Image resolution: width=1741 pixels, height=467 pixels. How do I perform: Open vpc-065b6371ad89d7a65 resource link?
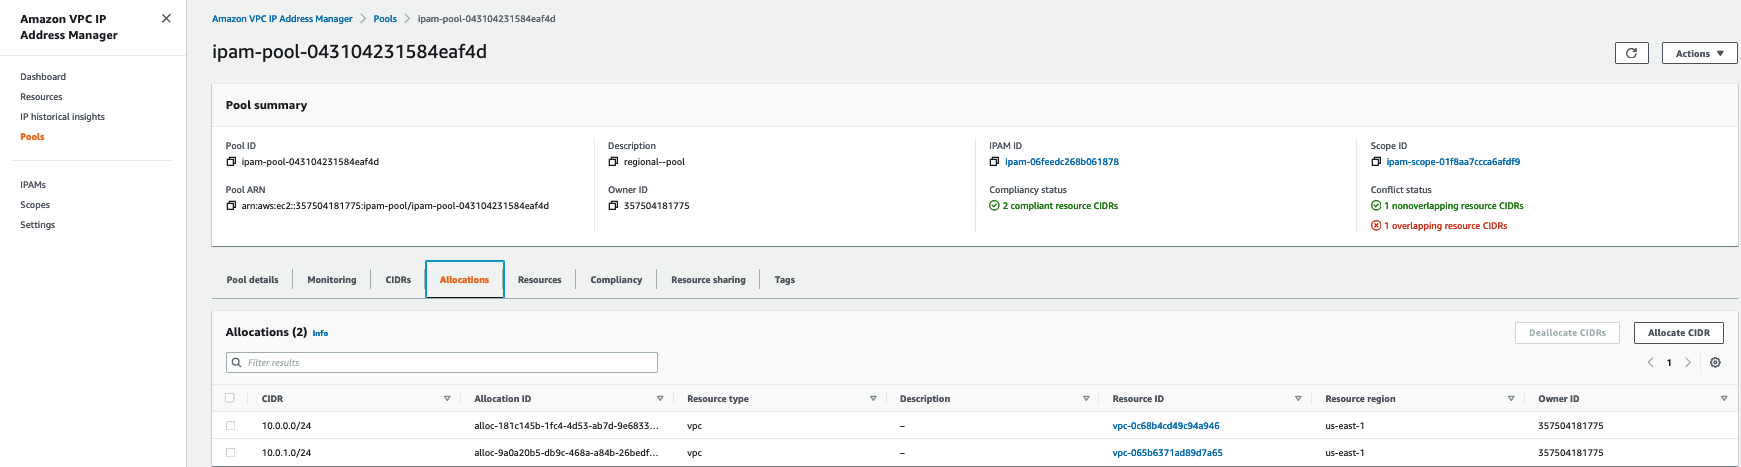click(x=1167, y=453)
